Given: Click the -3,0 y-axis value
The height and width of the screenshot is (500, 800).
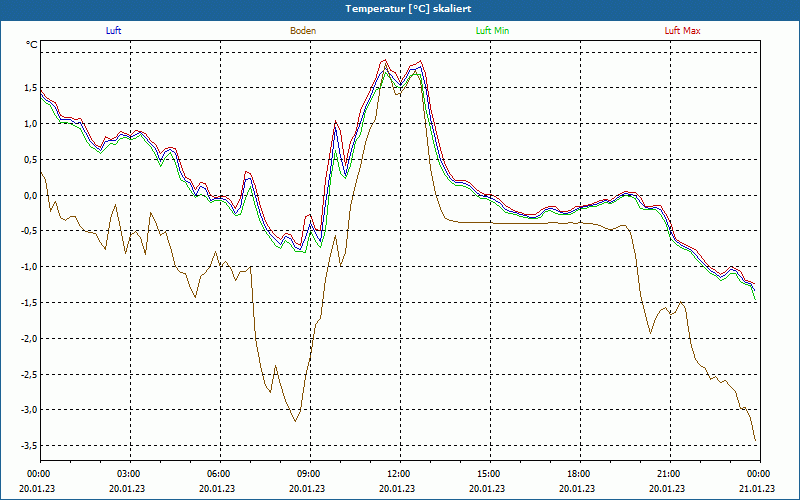Looking at the screenshot, I should (30, 410).
